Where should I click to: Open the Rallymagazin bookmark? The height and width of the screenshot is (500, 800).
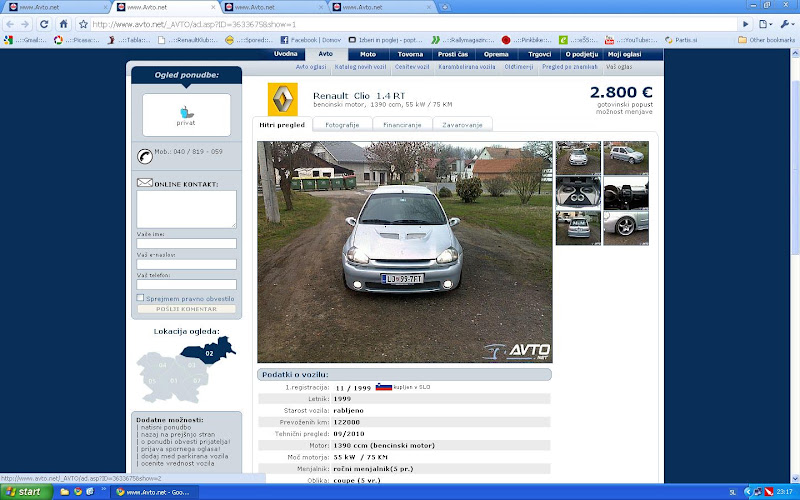coord(463,40)
